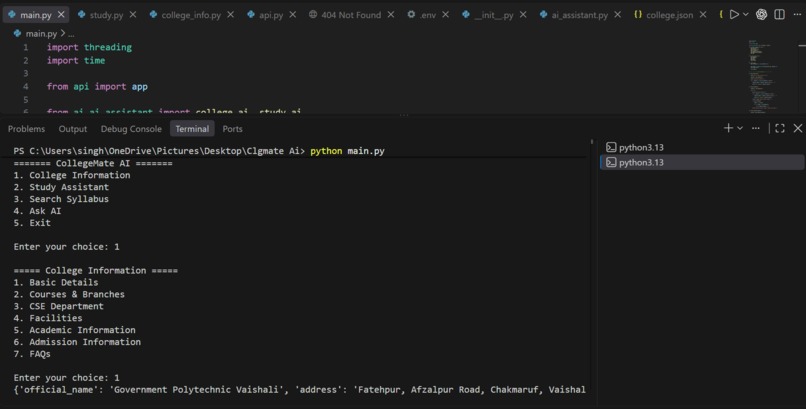Click the braces icon on the college.json tab
The width and height of the screenshot is (806, 409).
(638, 14)
